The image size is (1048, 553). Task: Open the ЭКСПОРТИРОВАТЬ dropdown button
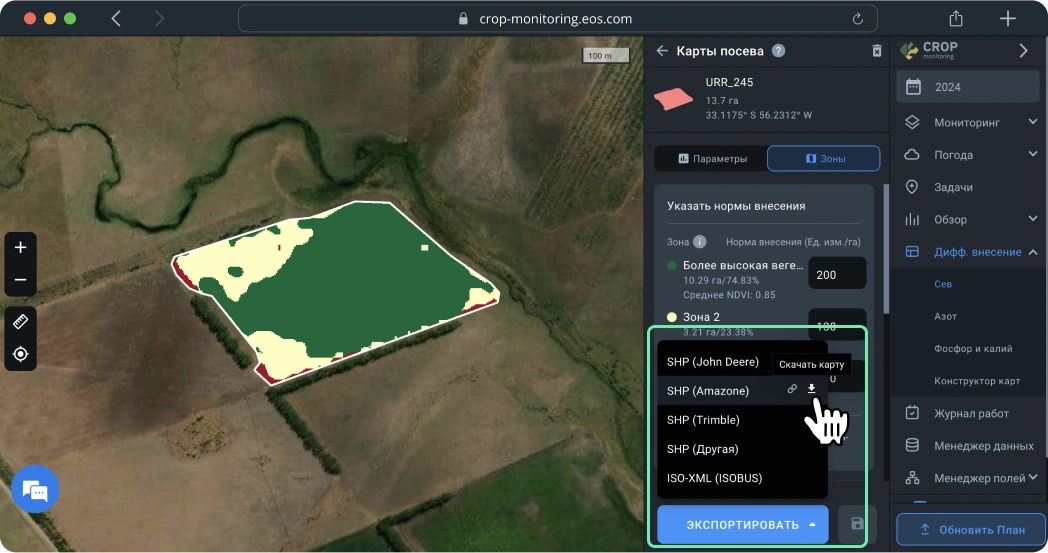pos(742,524)
